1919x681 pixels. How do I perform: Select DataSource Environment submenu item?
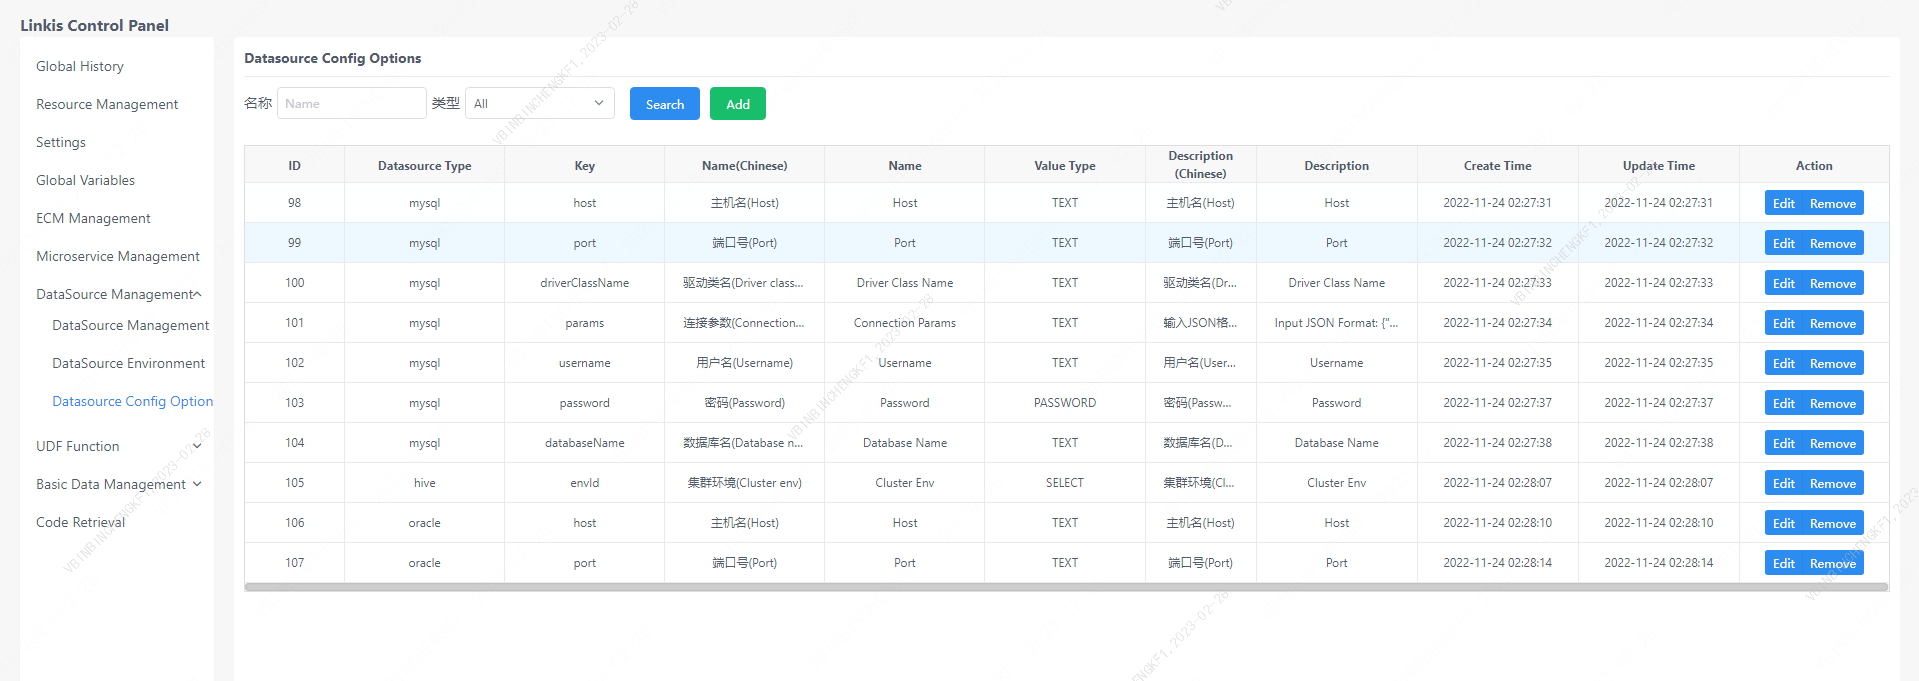coord(128,363)
